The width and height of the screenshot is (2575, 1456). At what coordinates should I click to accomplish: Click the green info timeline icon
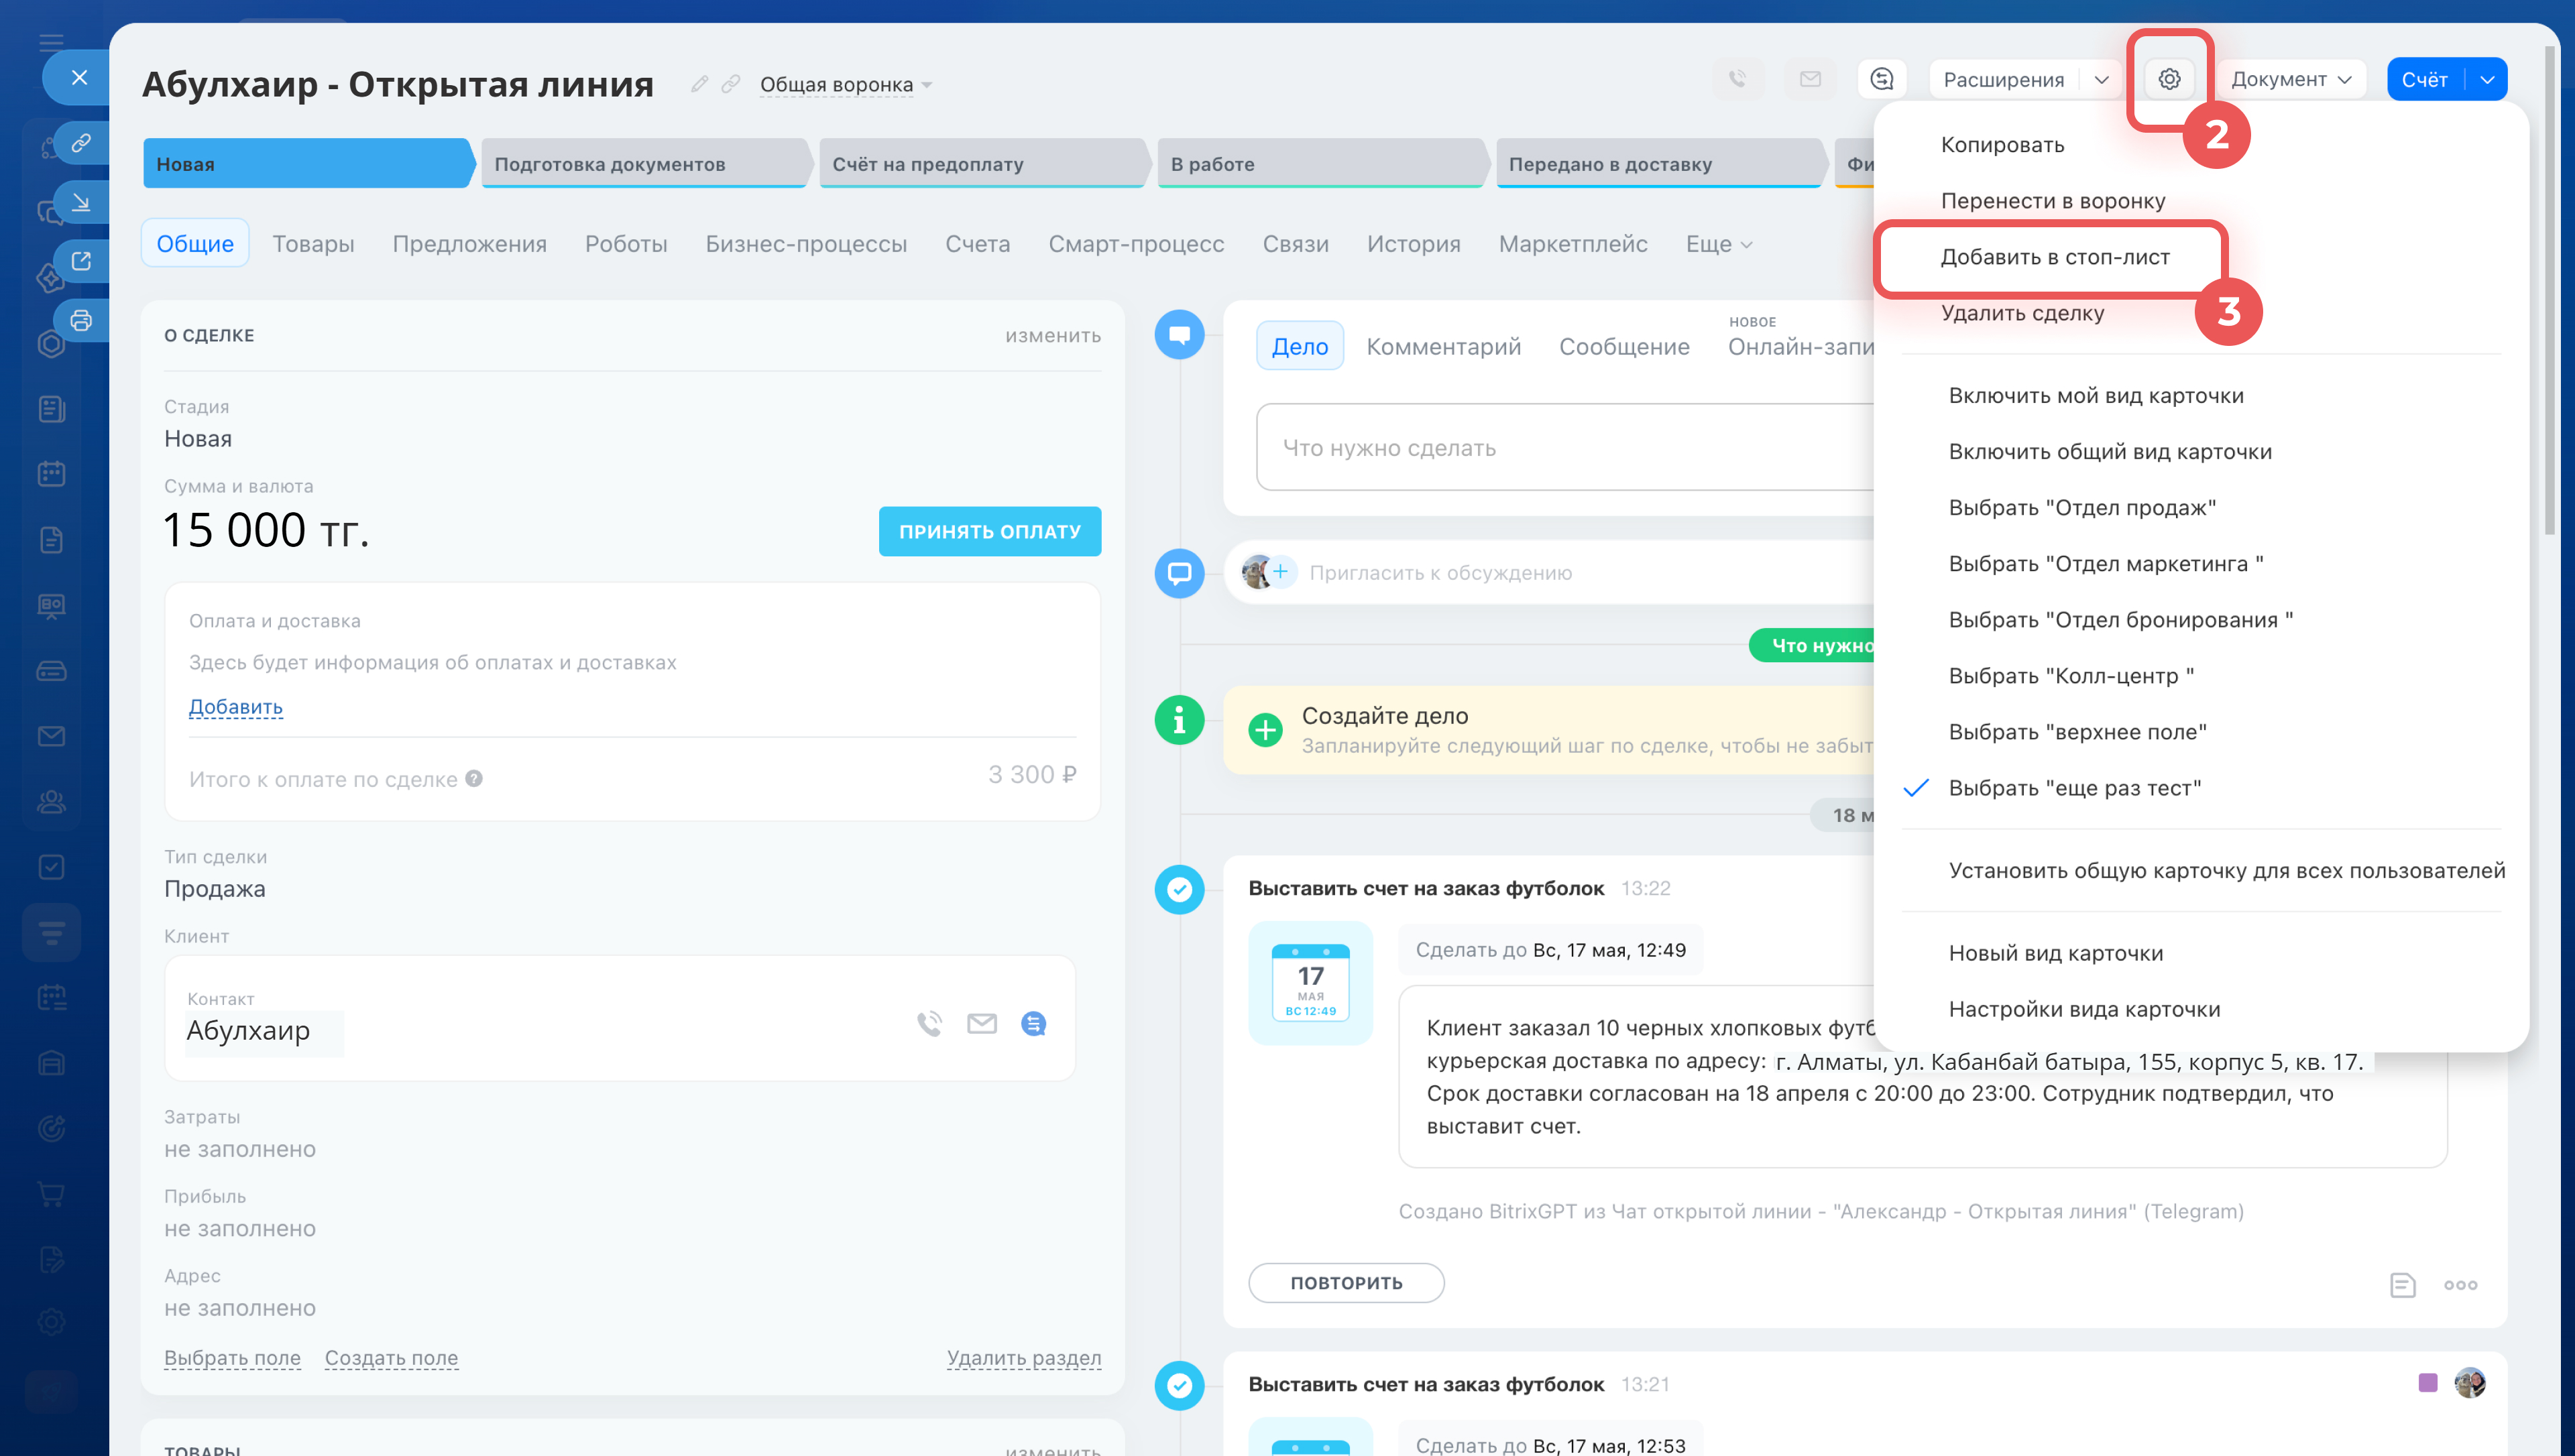point(1180,720)
